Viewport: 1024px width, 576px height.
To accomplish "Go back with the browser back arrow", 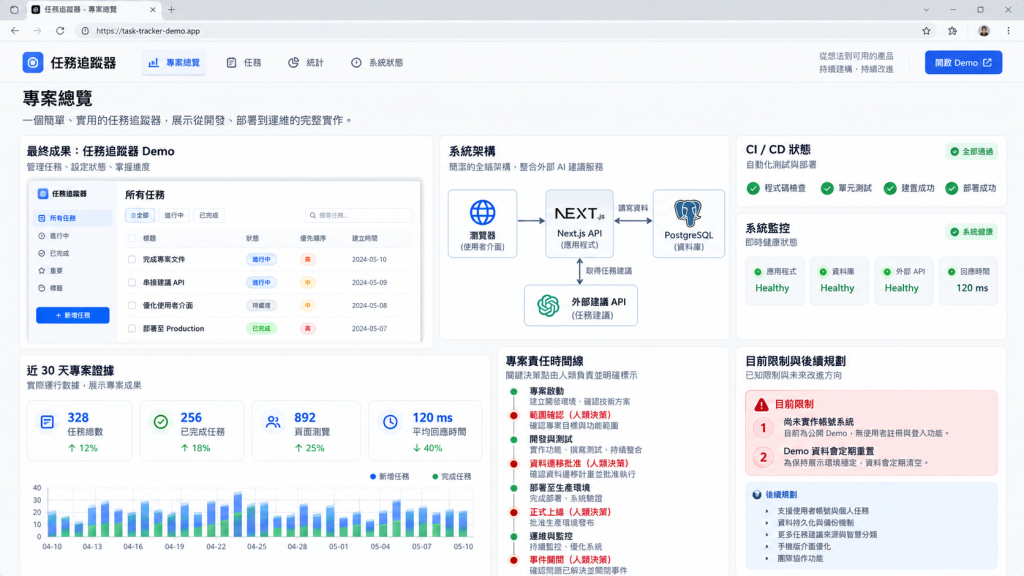I will 15,31.
